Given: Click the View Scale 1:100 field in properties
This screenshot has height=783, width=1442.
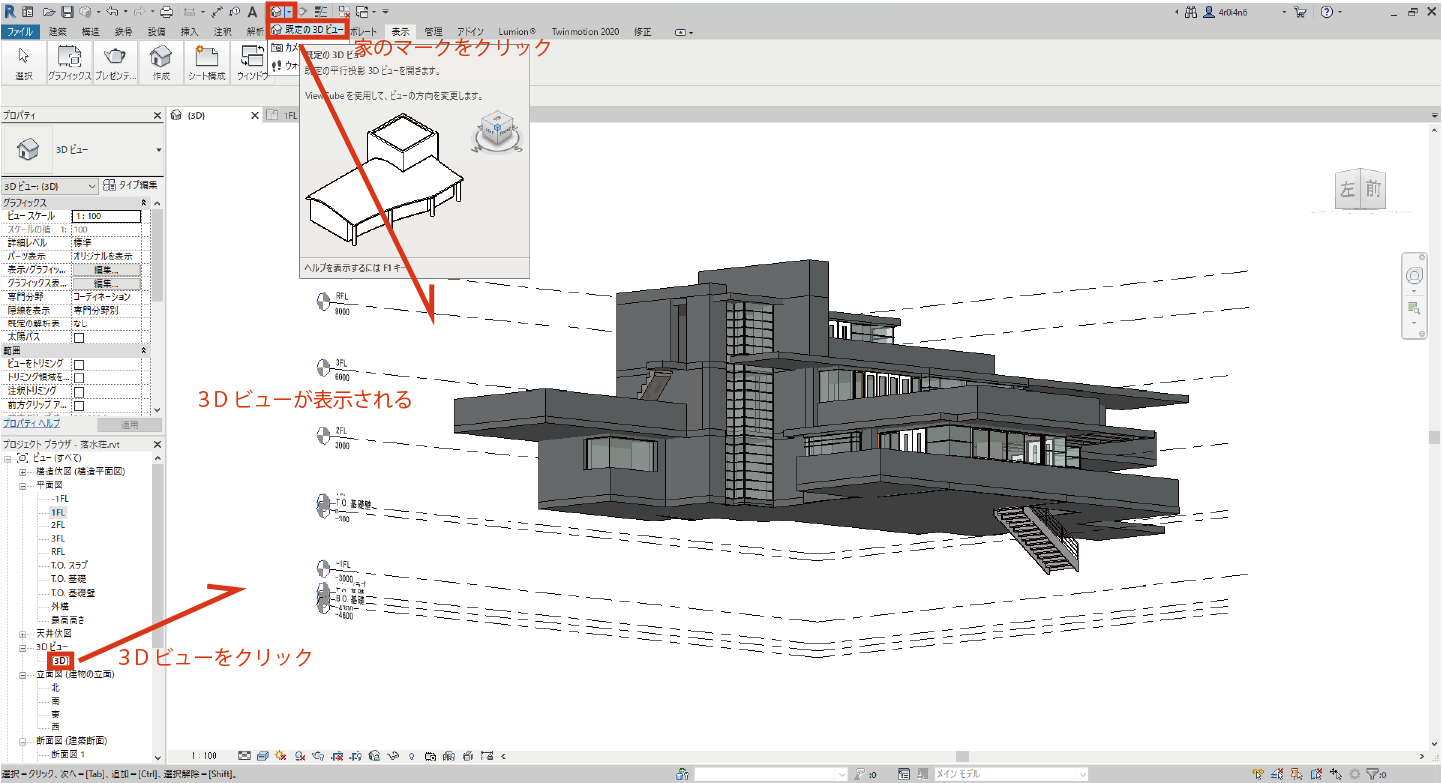Looking at the screenshot, I should (x=106, y=216).
